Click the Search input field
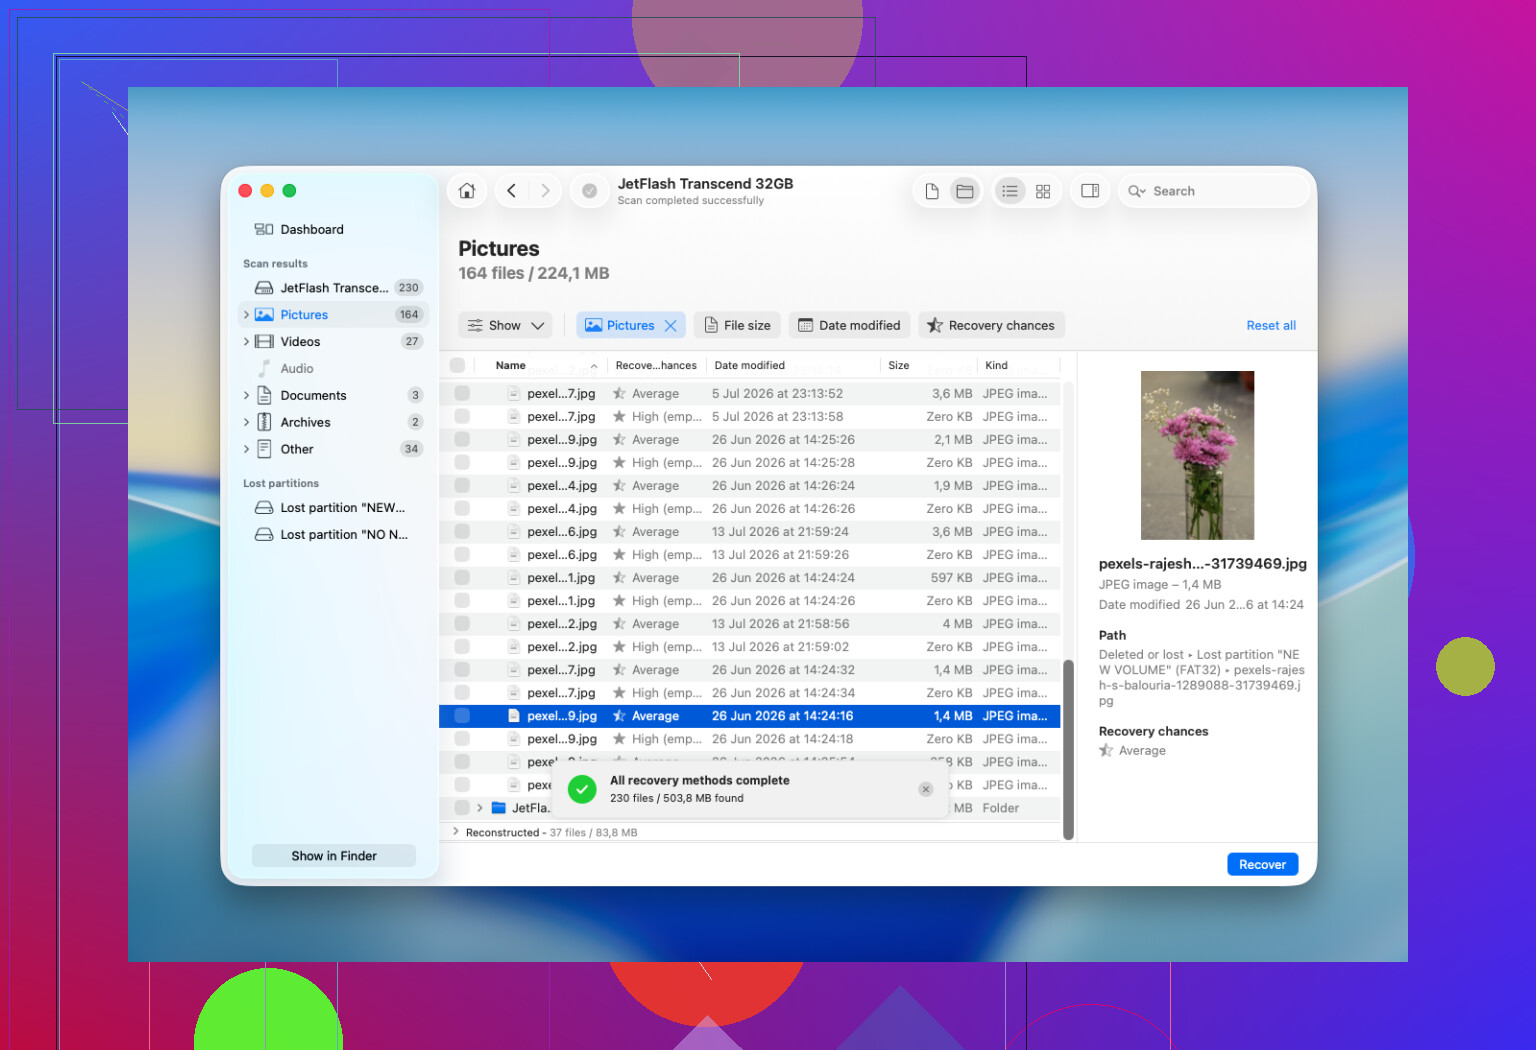This screenshot has width=1536, height=1050. [1213, 191]
